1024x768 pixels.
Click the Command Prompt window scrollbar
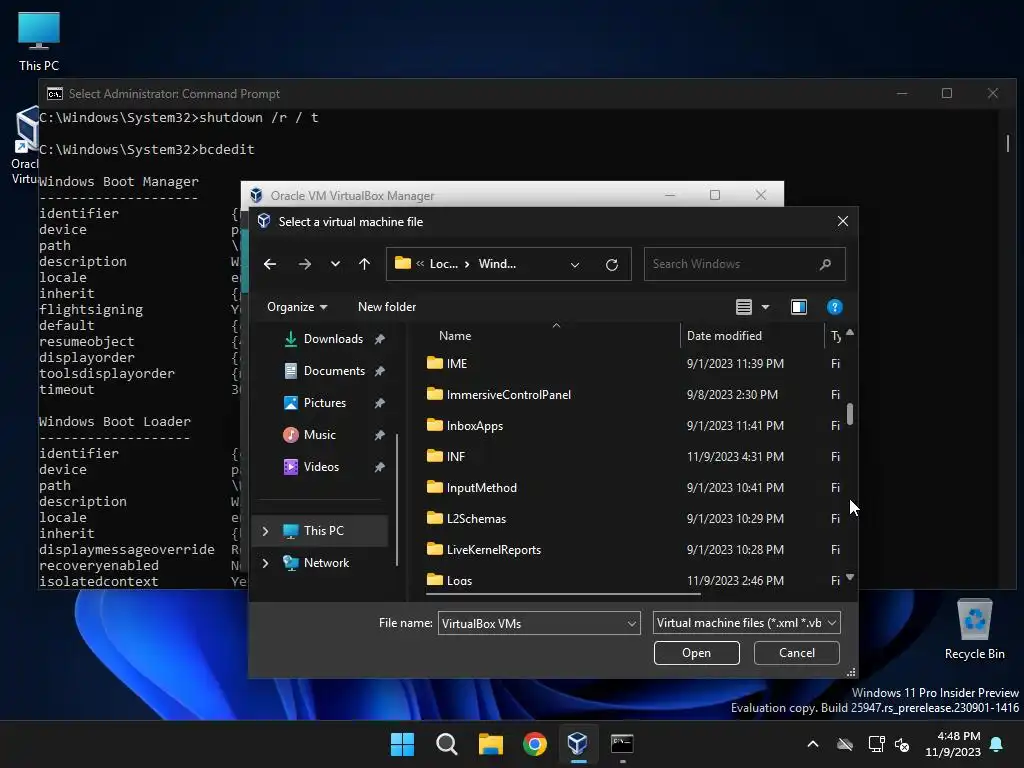click(x=1008, y=144)
